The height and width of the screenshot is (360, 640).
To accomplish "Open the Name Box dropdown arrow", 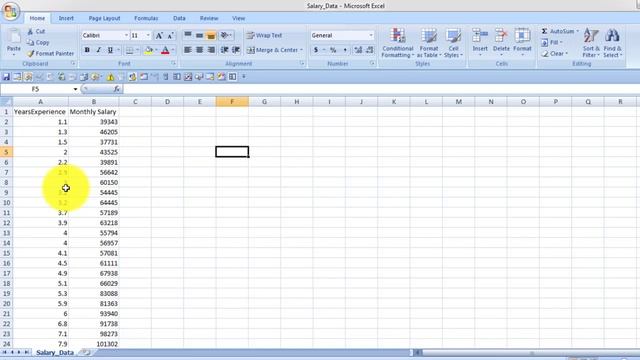I will 75,89.
